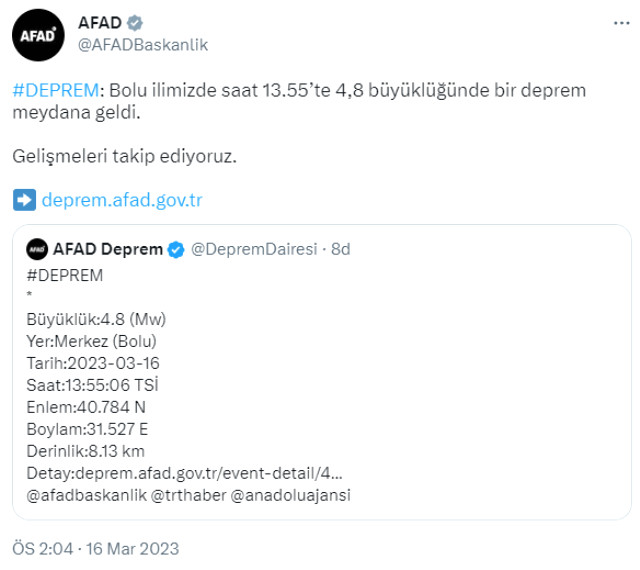Click the blue right-arrow emoji icon

[24, 200]
